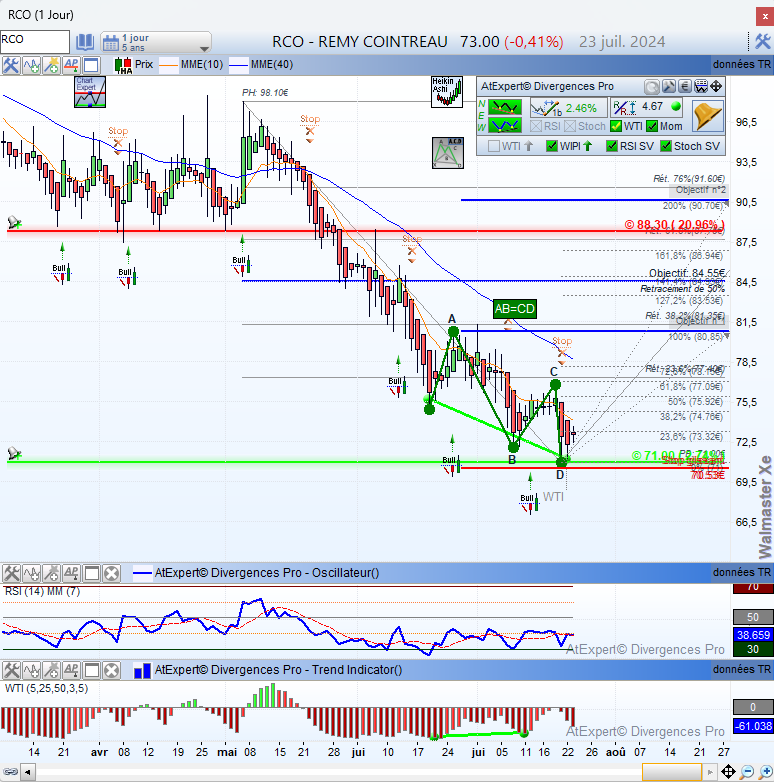Image resolution: width=774 pixels, height=782 pixels.
Task: Click the crosshair recenter icon at bottom right
Action: click(729, 773)
